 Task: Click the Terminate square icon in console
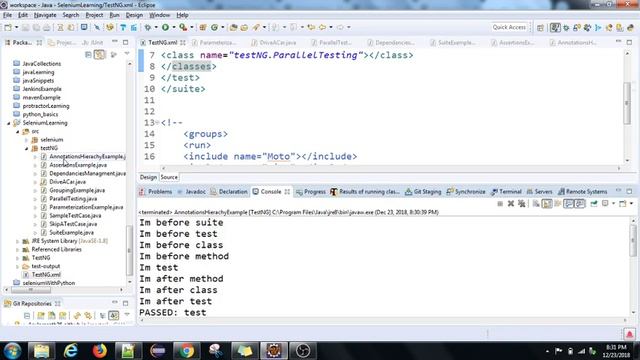tap(500, 203)
